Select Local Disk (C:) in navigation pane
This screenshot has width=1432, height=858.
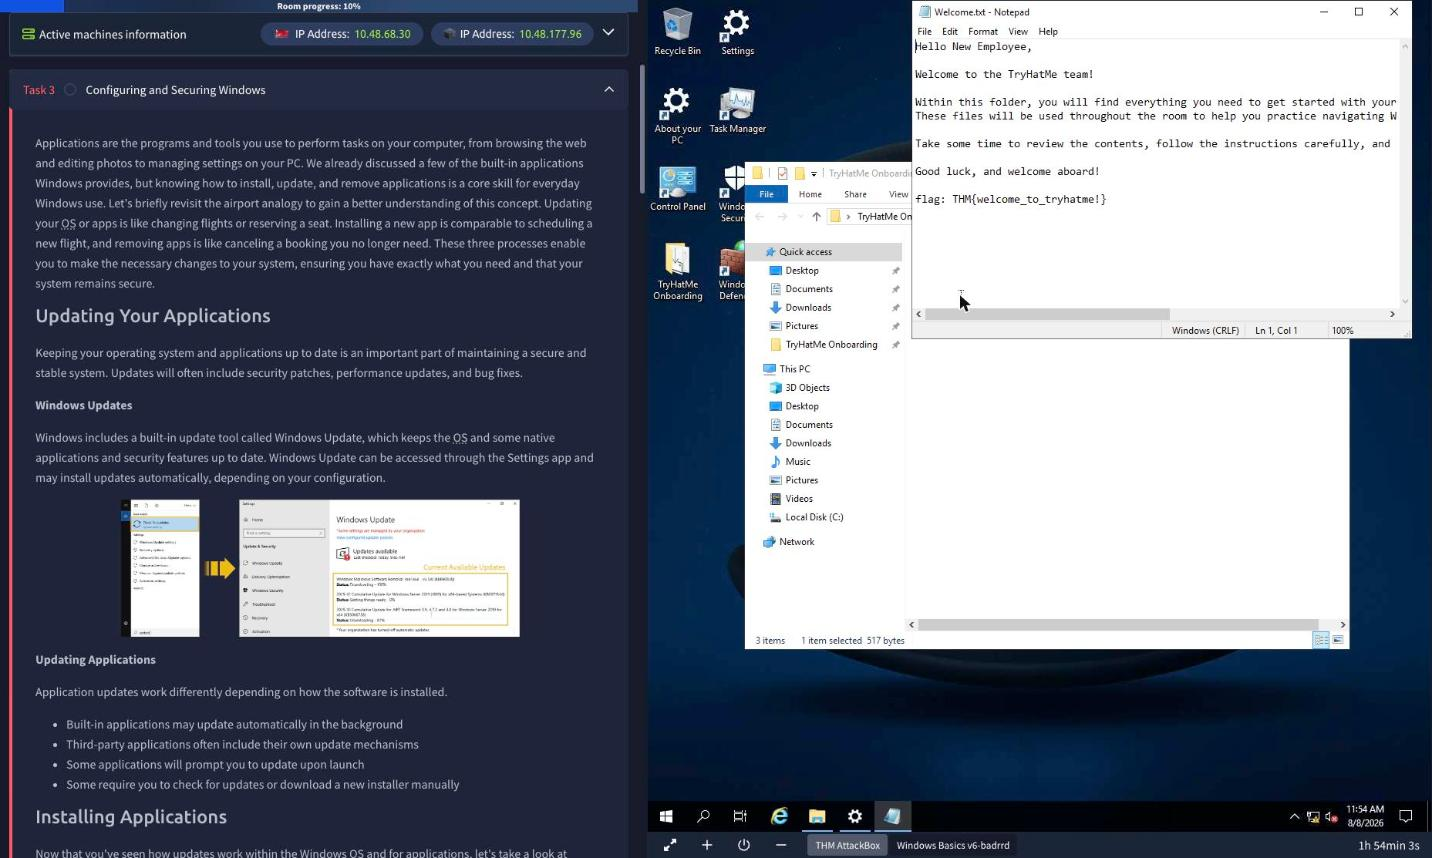click(x=814, y=517)
